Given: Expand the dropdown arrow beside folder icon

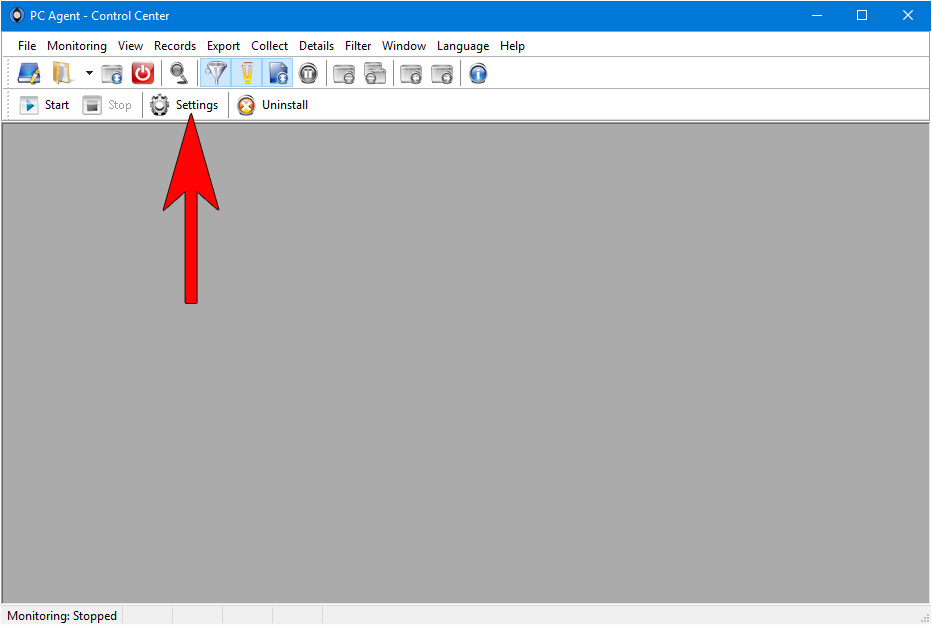Looking at the screenshot, I should [88, 73].
